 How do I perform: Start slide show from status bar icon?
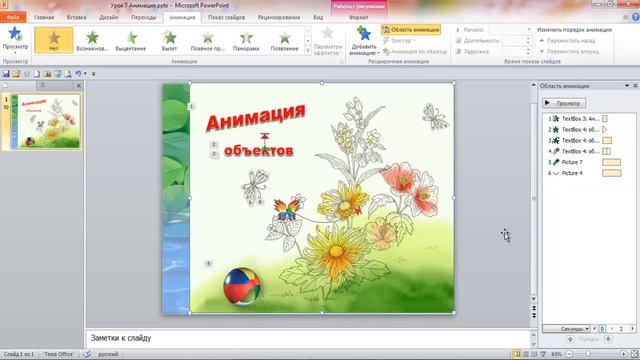[x=543, y=354]
